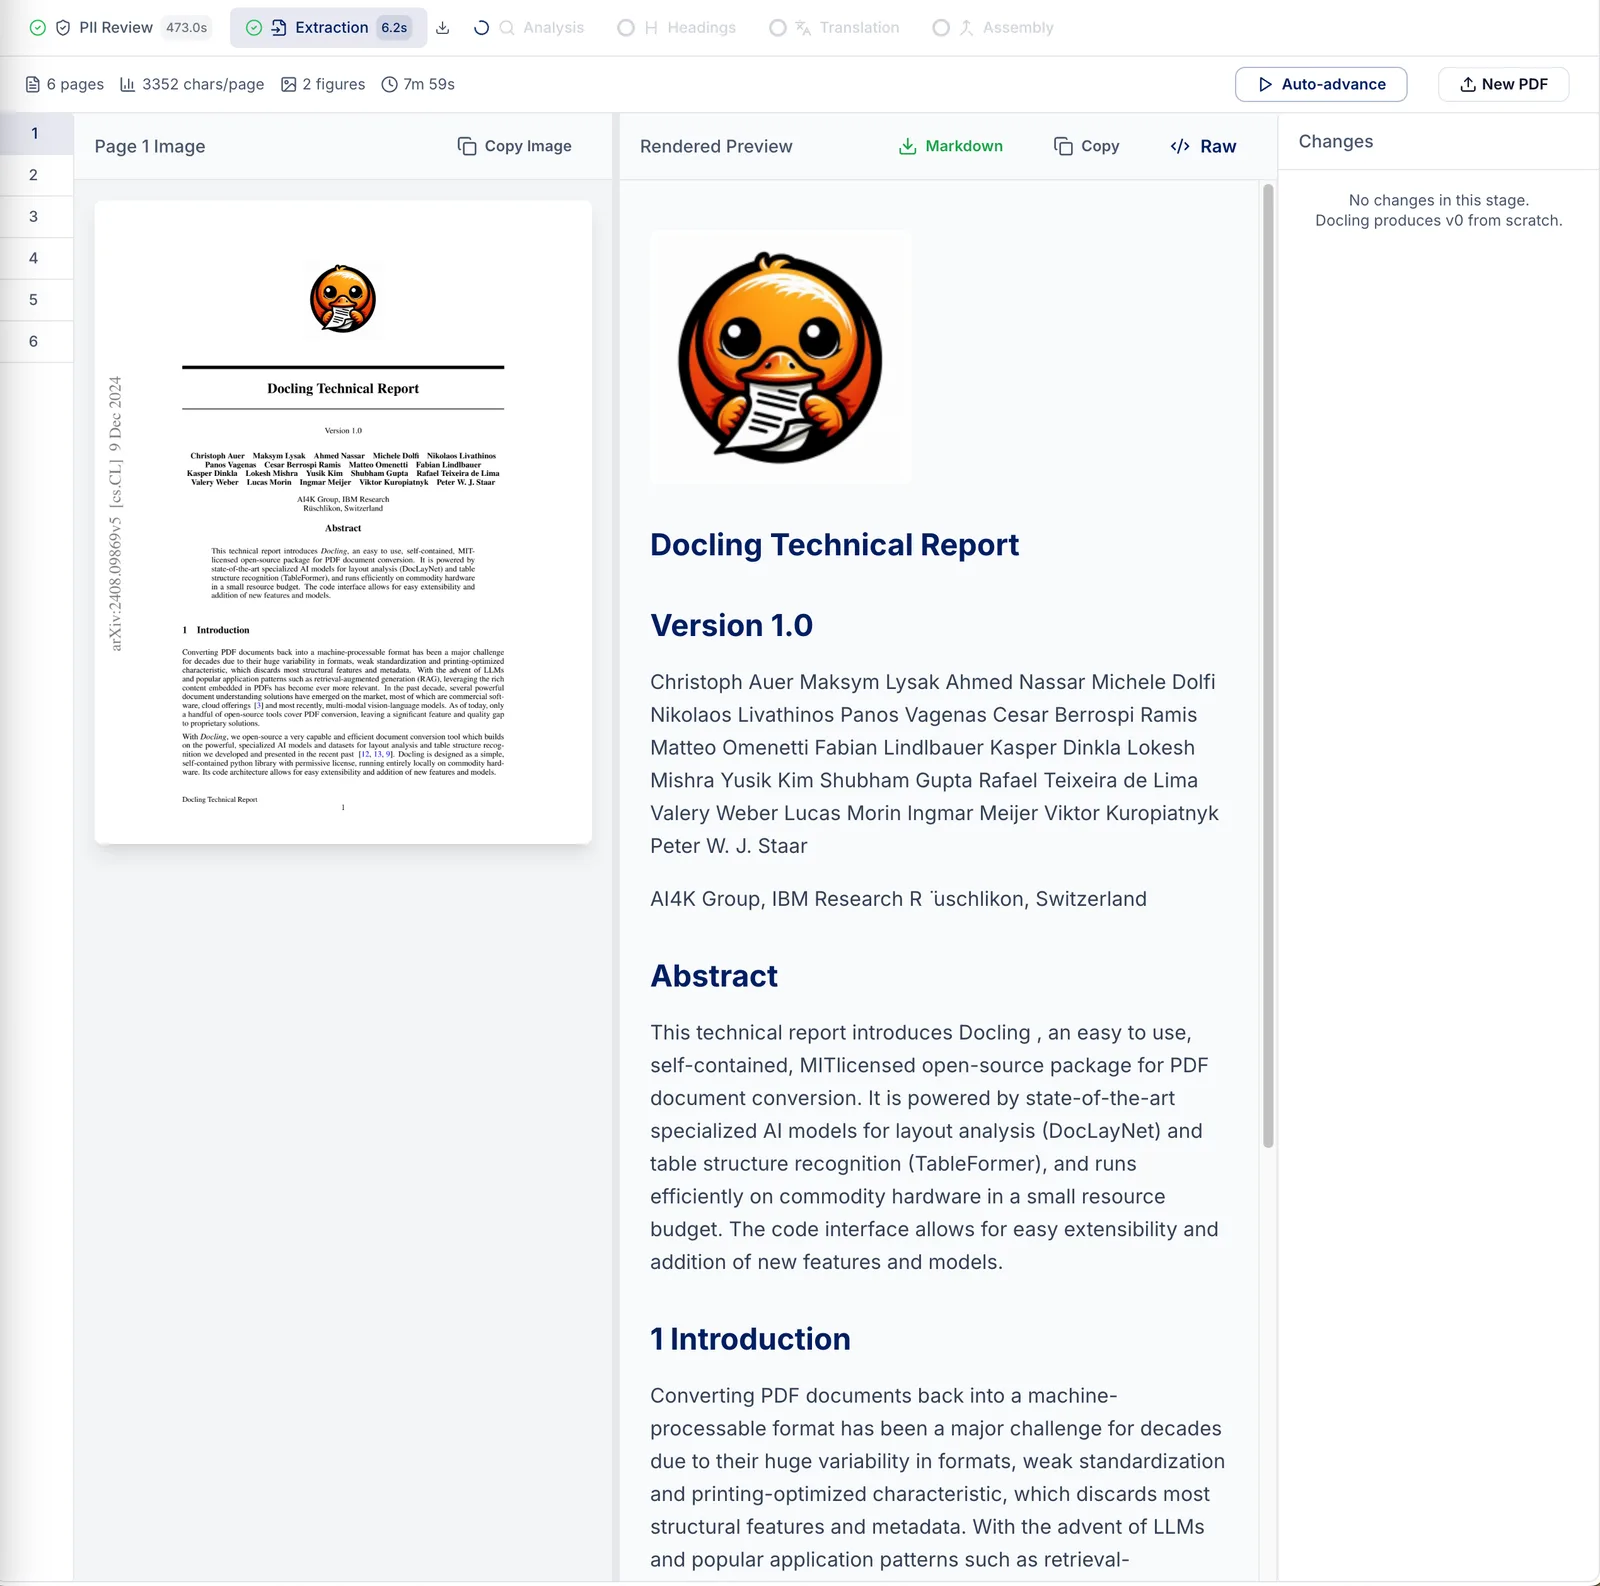The image size is (1600, 1586).
Task: Go to page 1
Action: [36, 133]
